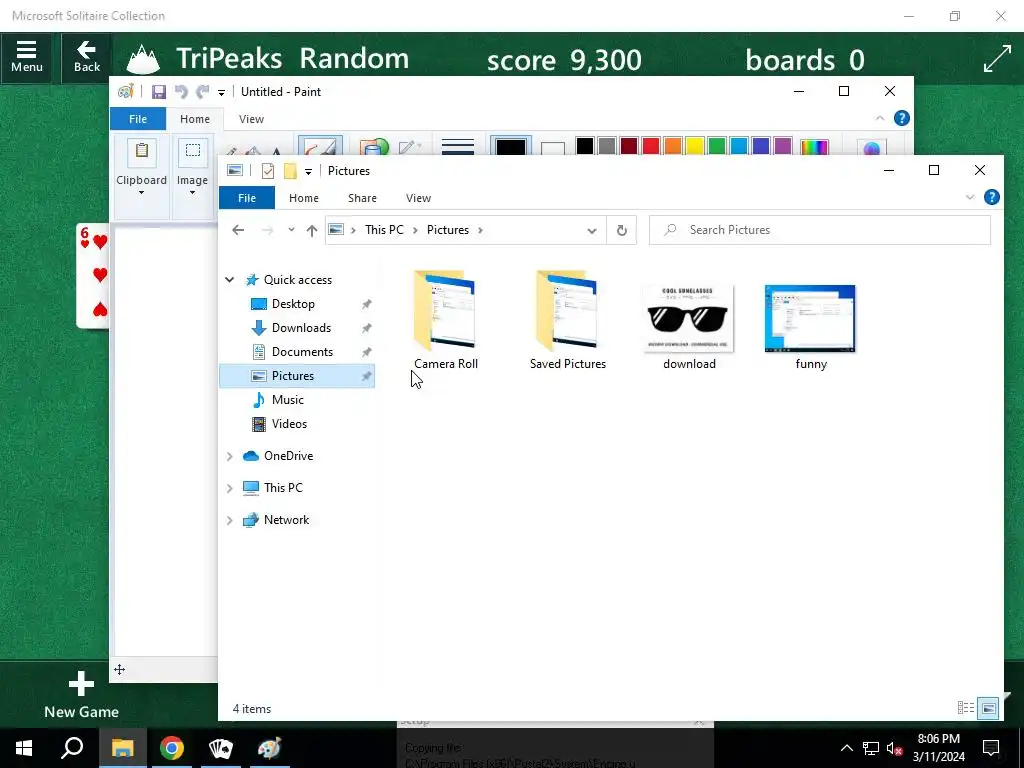This screenshot has width=1024, height=768.
Task: Refresh the Pictures folder
Action: coord(622,231)
